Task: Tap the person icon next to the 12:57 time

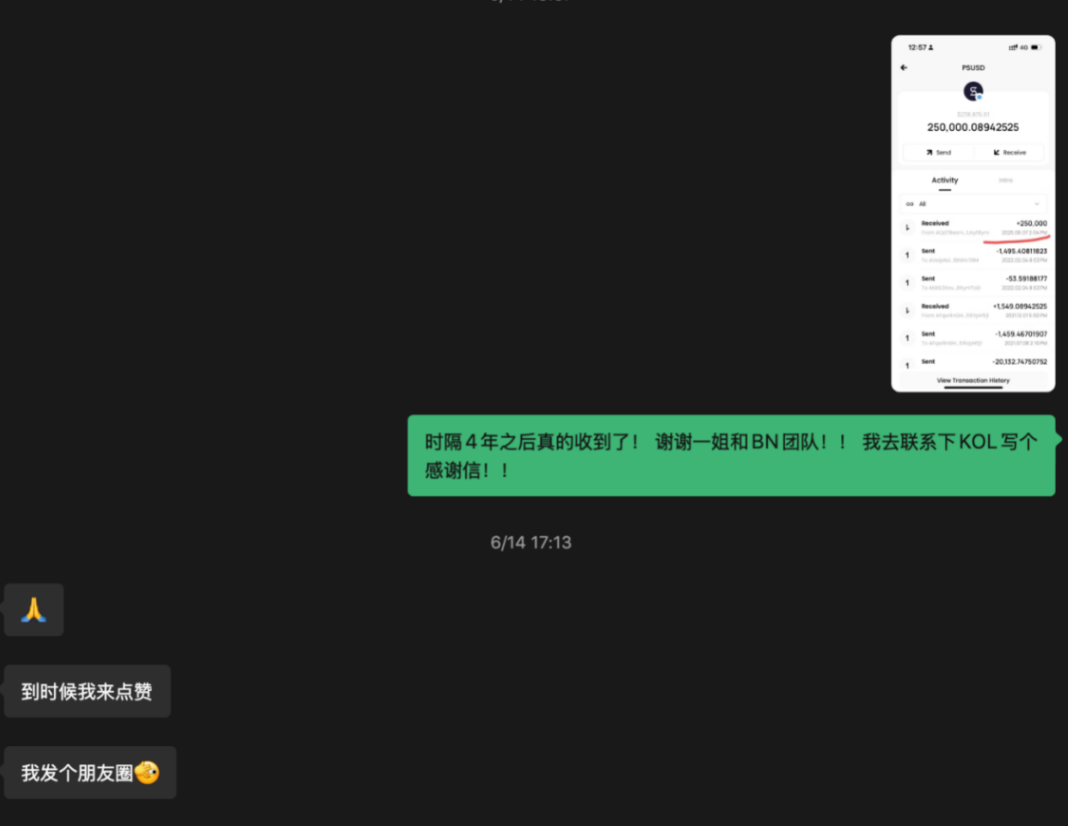Action: point(930,47)
